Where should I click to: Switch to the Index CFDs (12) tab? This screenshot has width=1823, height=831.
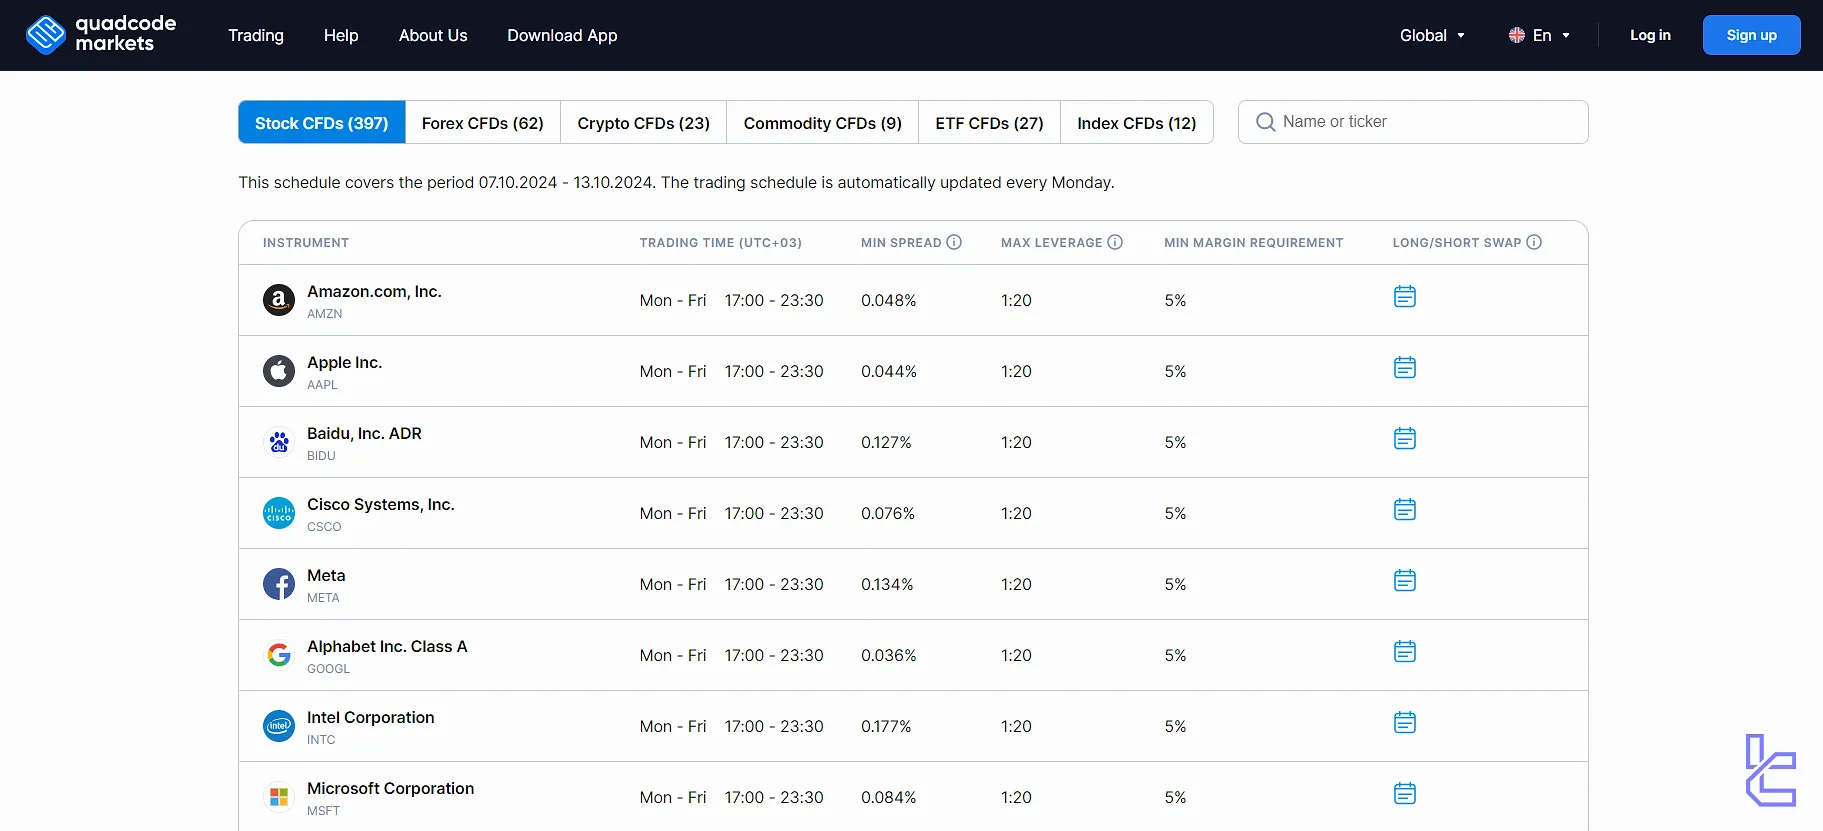pyautogui.click(x=1137, y=122)
